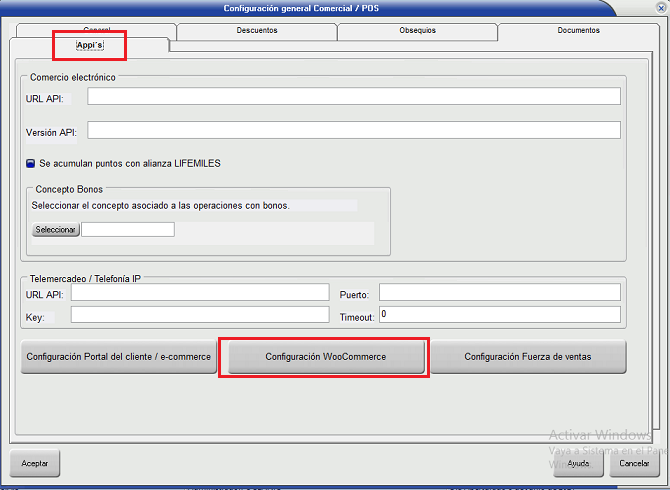Confirm with the Aceptar button
The height and width of the screenshot is (490, 670).
(x=35, y=463)
